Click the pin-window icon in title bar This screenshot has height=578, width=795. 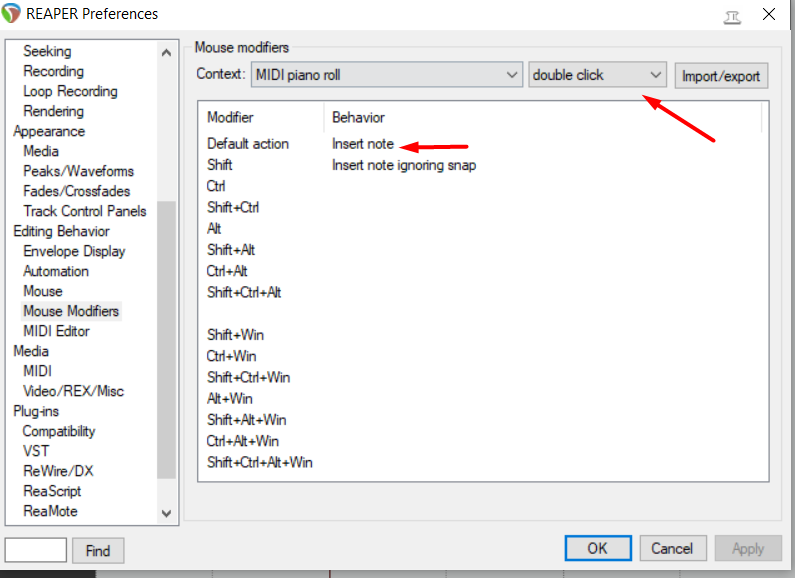pos(732,18)
